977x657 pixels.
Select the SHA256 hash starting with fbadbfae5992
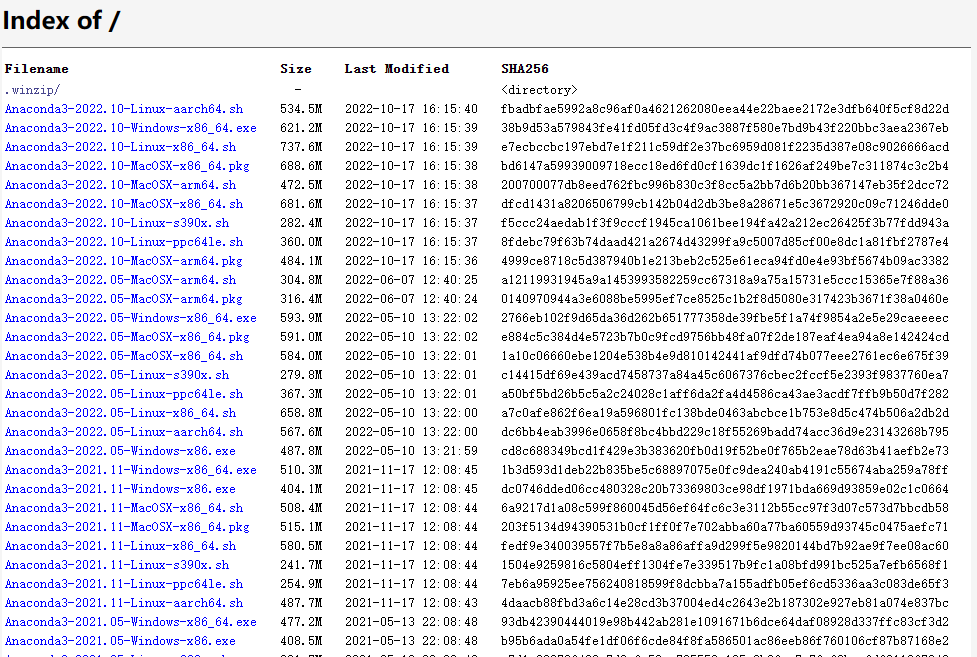725,109
